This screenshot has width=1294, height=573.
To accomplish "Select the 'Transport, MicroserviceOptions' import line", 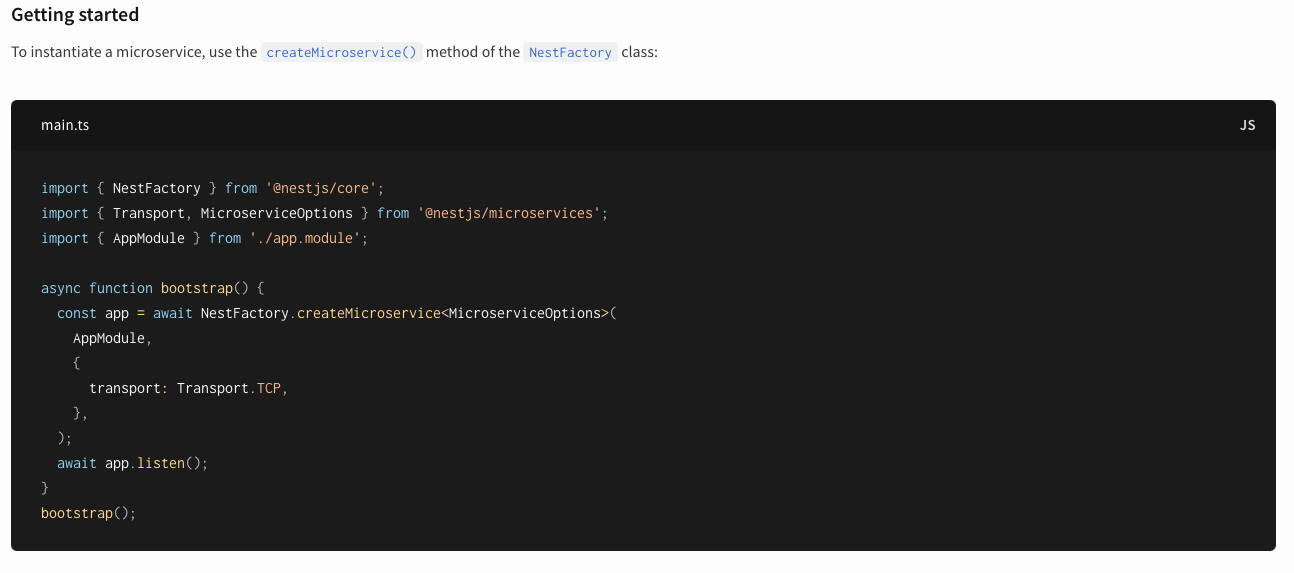I will tap(325, 213).
